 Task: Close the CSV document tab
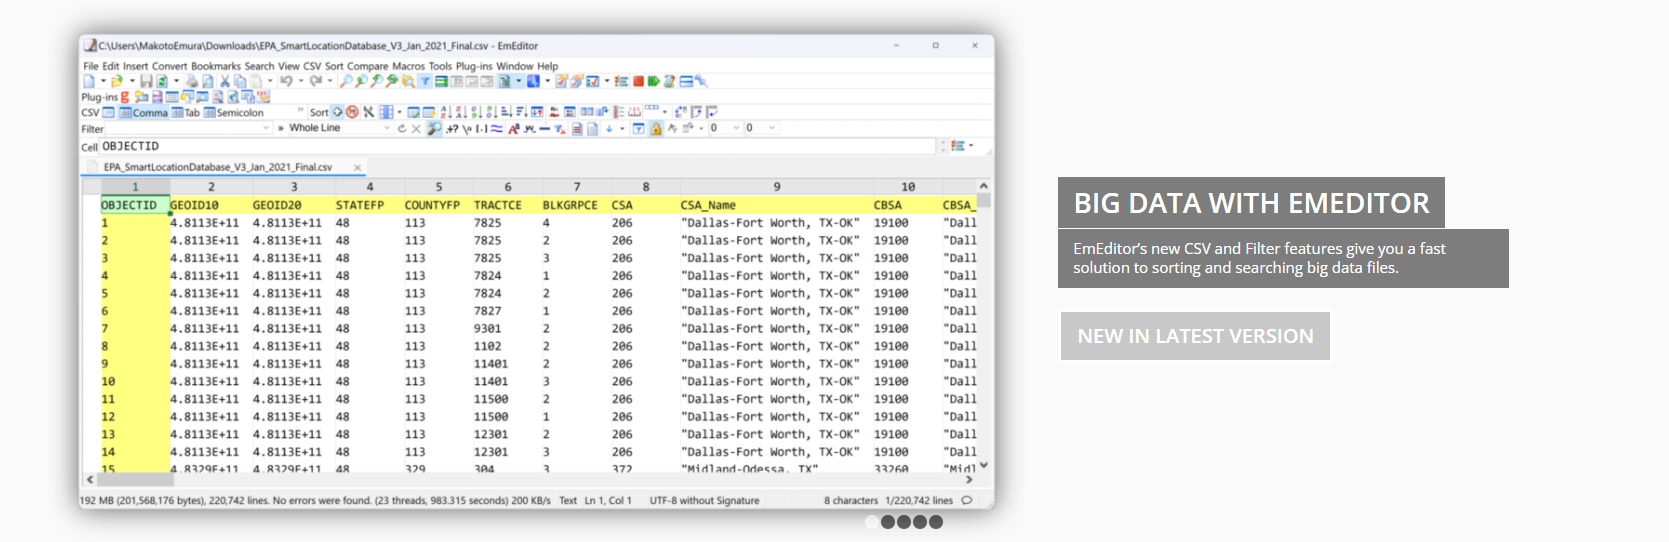coord(357,167)
